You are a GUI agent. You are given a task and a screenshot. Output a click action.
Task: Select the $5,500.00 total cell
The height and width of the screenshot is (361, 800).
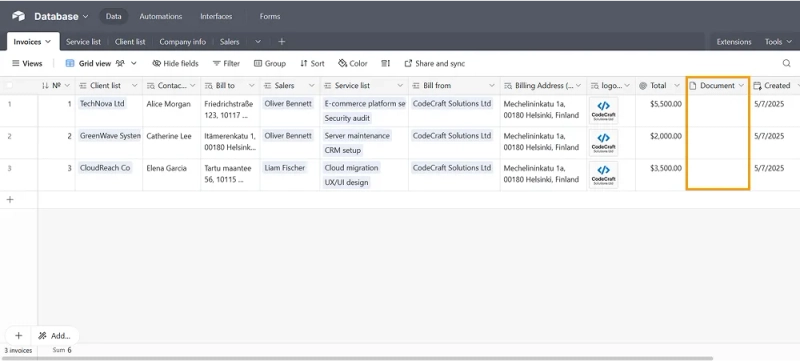(660, 111)
